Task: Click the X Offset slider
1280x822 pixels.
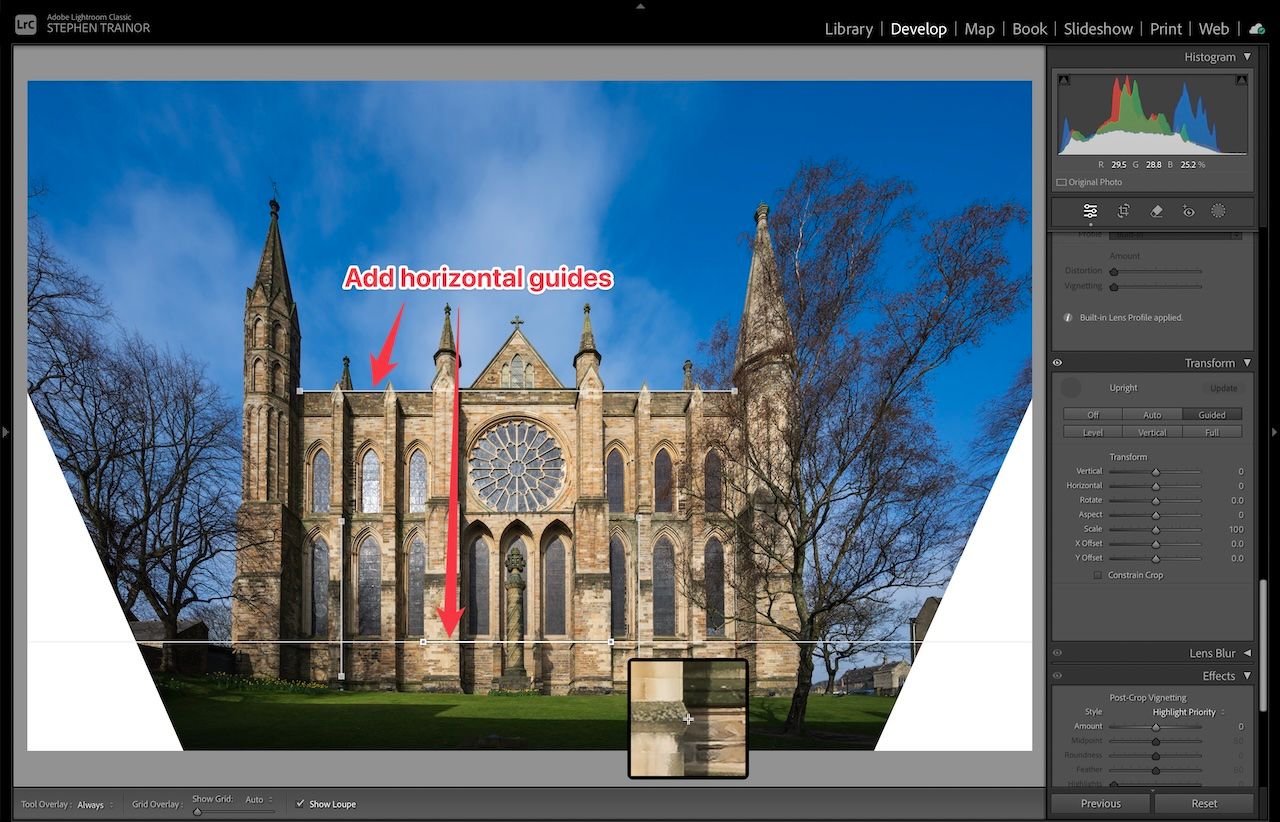Action: pos(1156,544)
